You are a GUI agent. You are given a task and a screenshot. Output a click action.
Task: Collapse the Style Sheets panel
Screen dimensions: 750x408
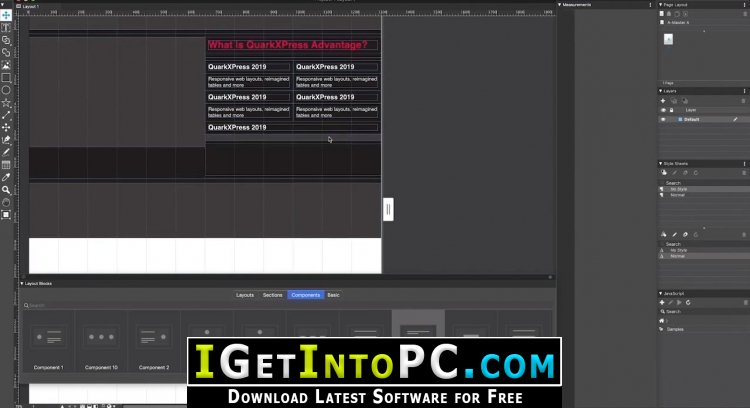coord(661,163)
